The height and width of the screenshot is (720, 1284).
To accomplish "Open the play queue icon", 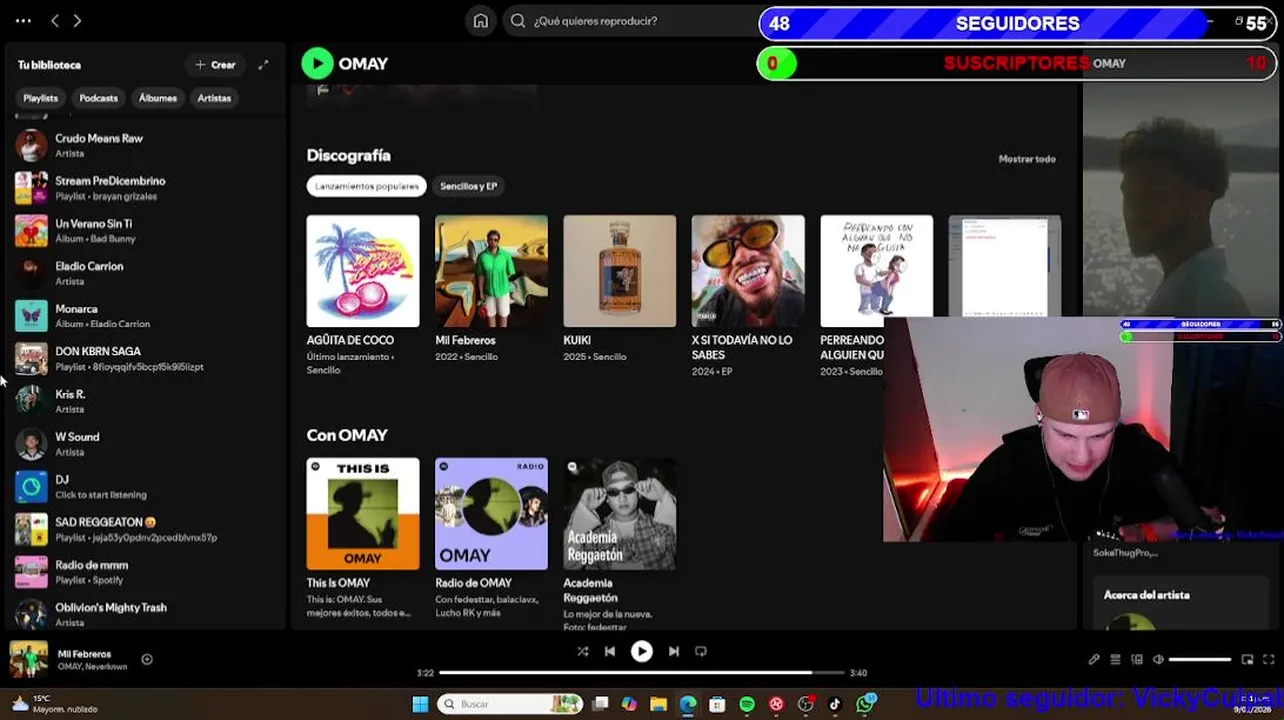I will 1115,659.
